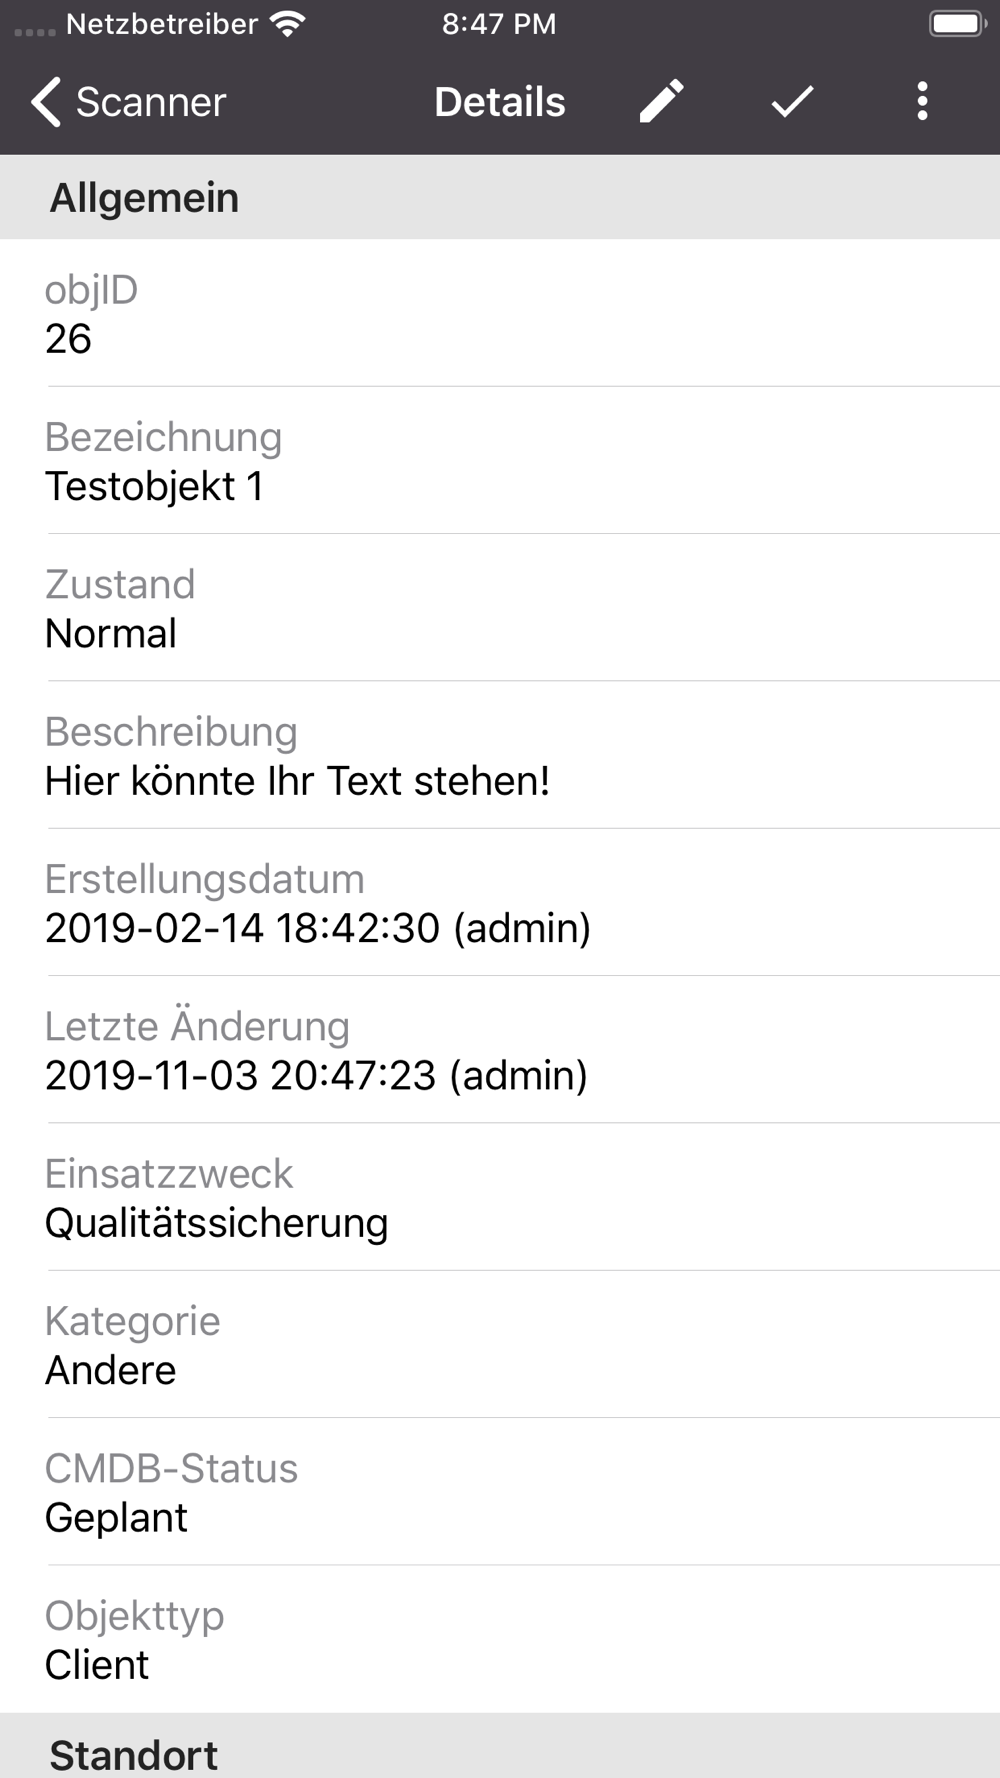This screenshot has height=1778, width=1000.
Task: Go back to Scanner
Action: 150,102
